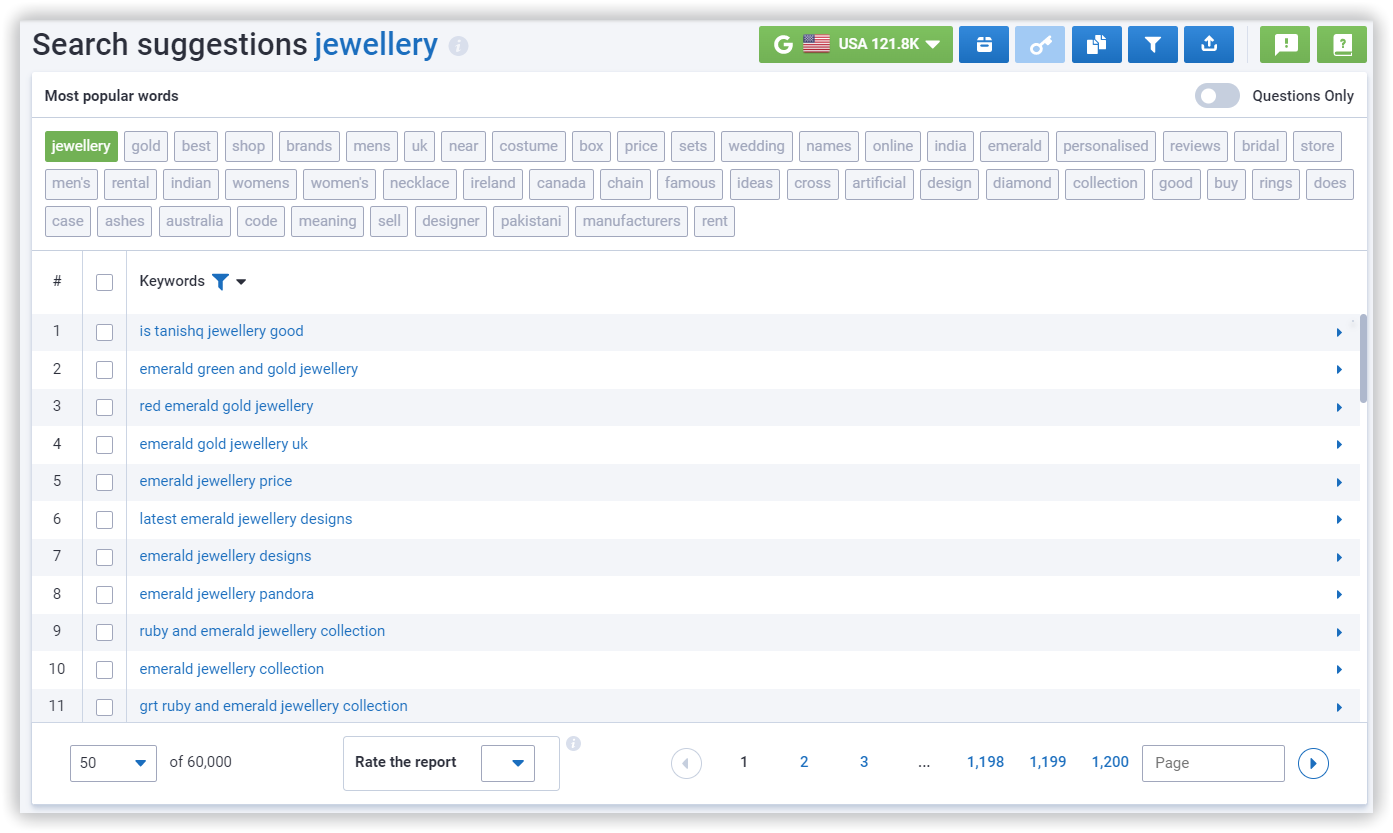Image resolution: width=1393 pixels, height=833 pixels.
Task: Open the 50 results-per-page dropdown
Action: (x=113, y=762)
